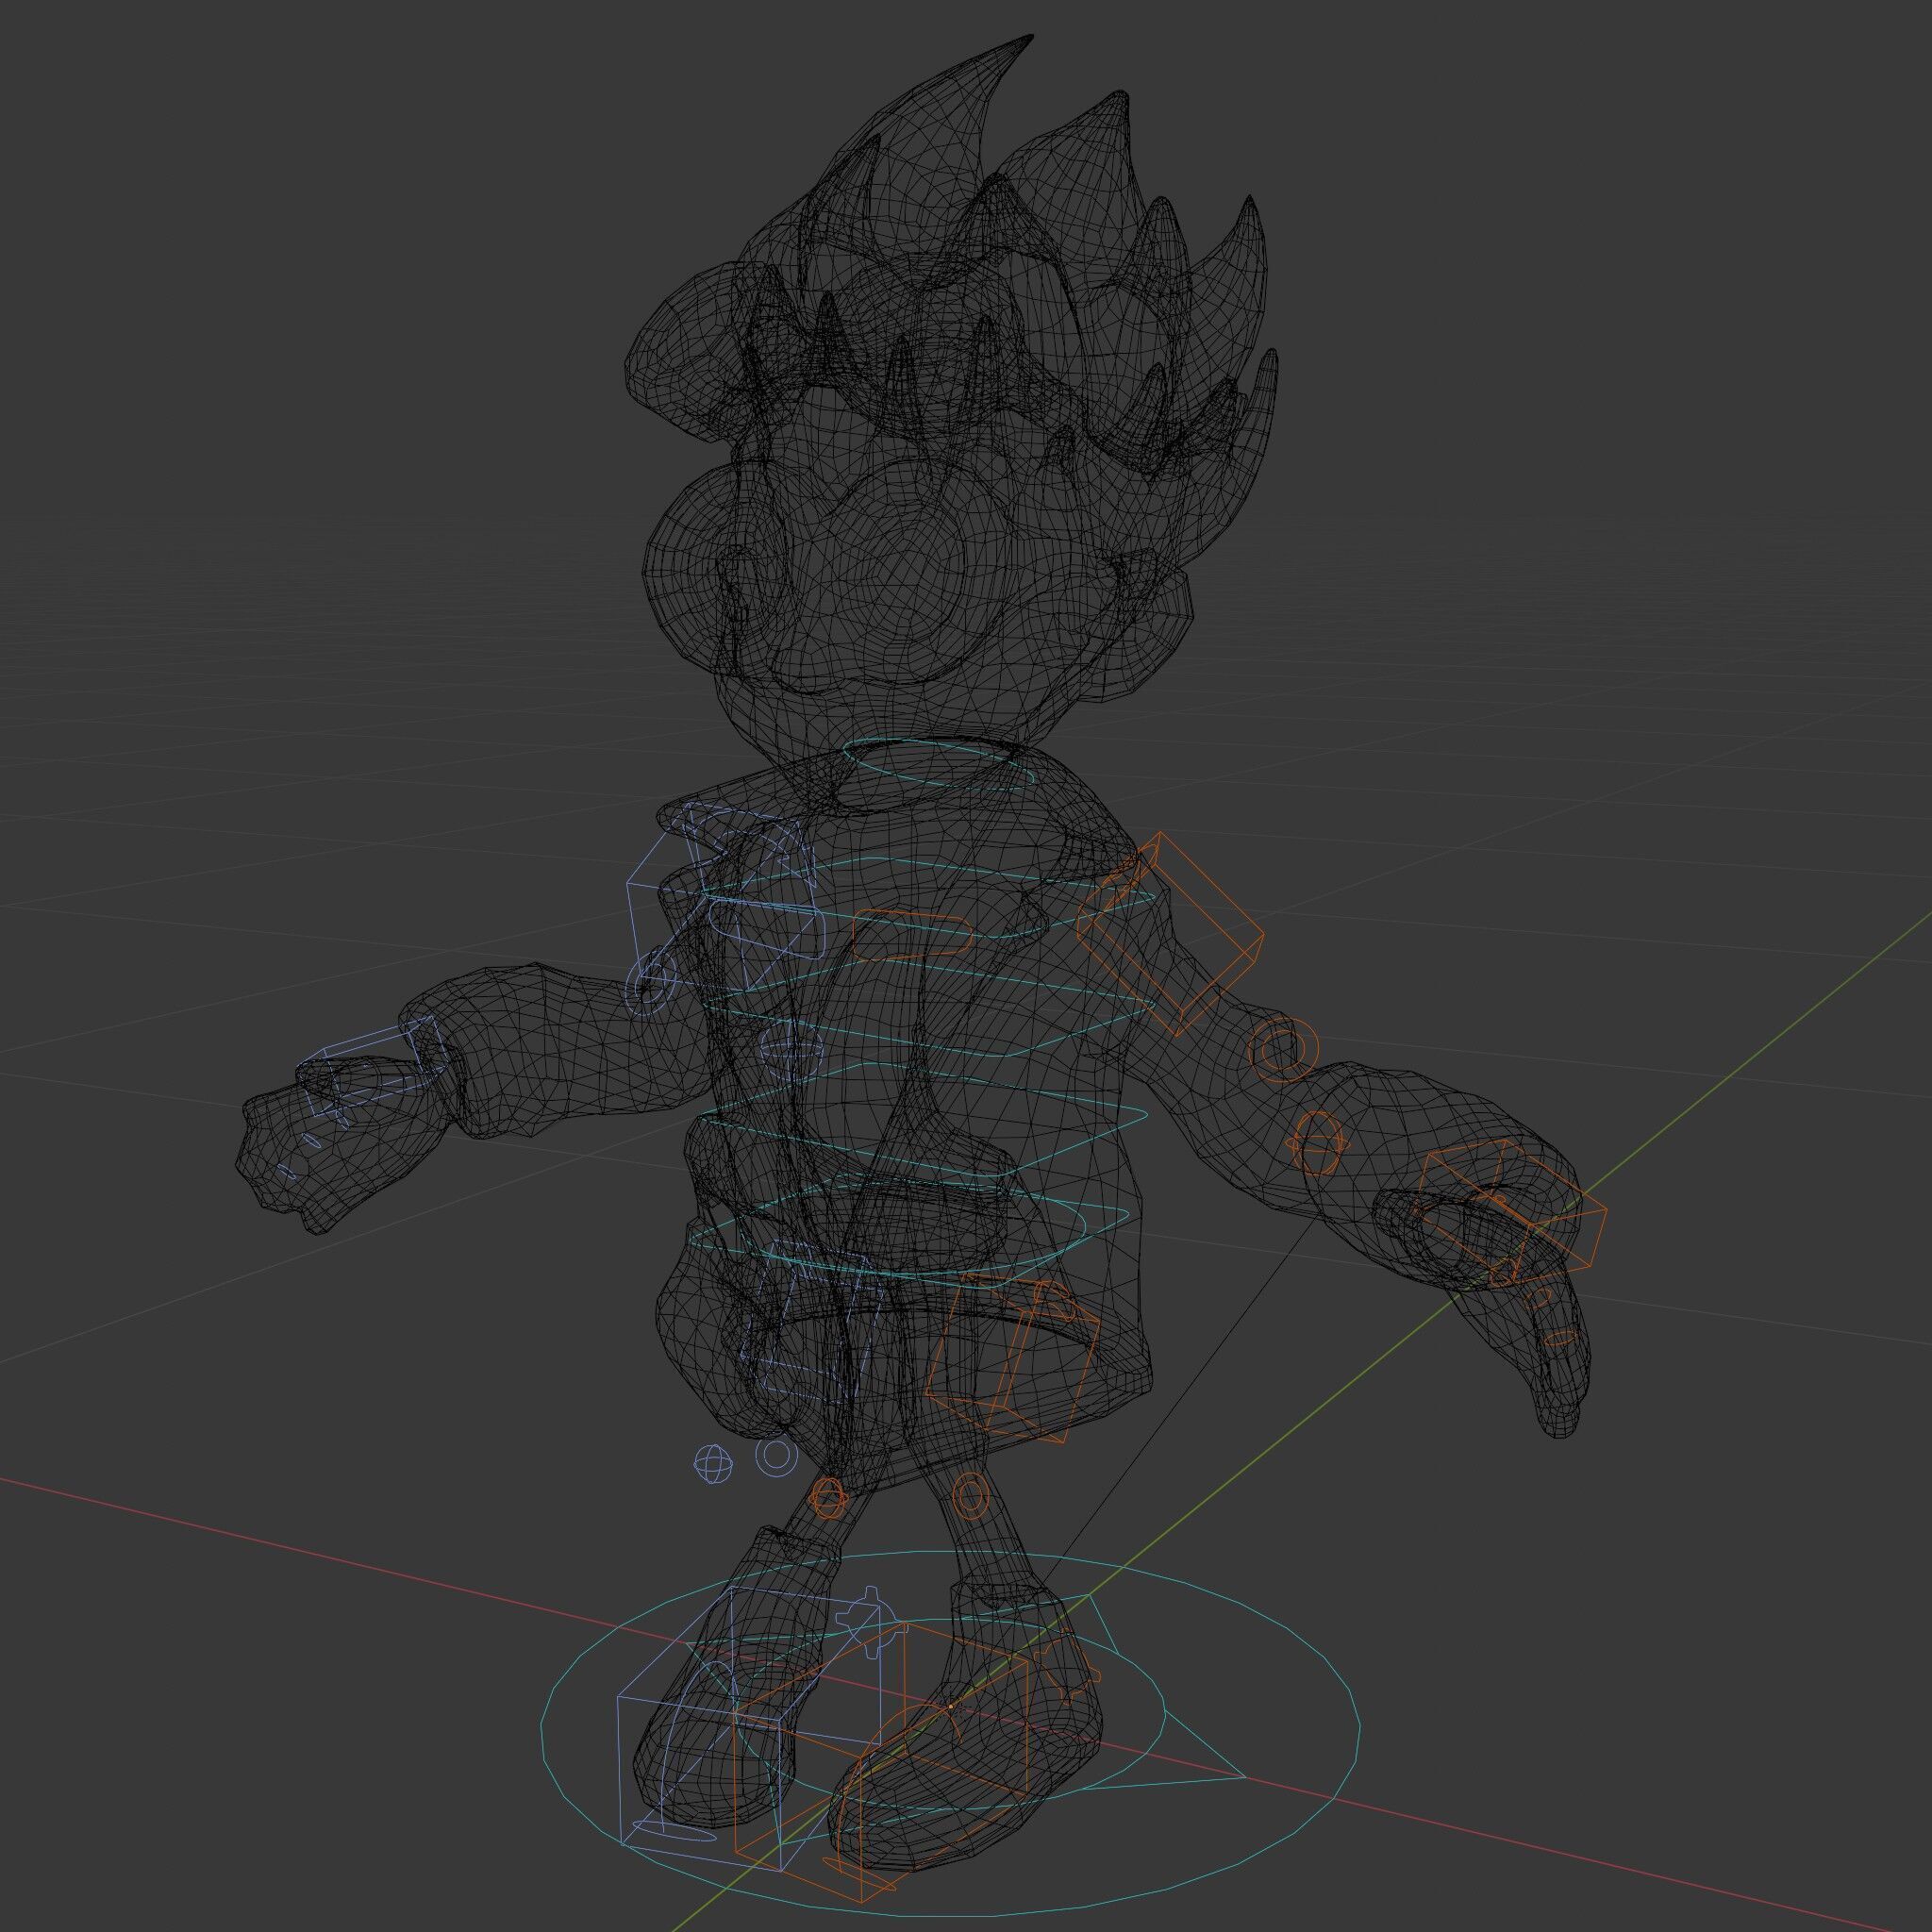Select the cyan neck ring control
The height and width of the screenshot is (1932, 1932).
point(937,764)
